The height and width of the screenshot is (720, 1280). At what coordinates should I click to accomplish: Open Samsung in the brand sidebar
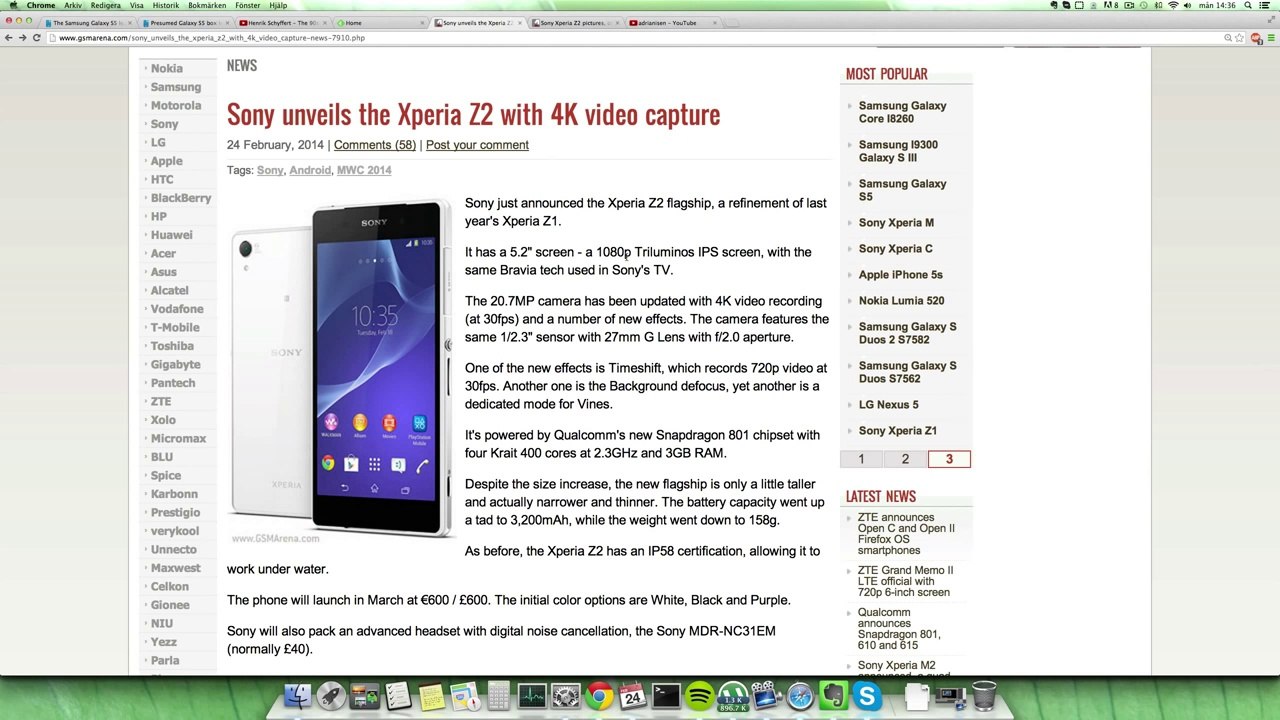click(176, 87)
